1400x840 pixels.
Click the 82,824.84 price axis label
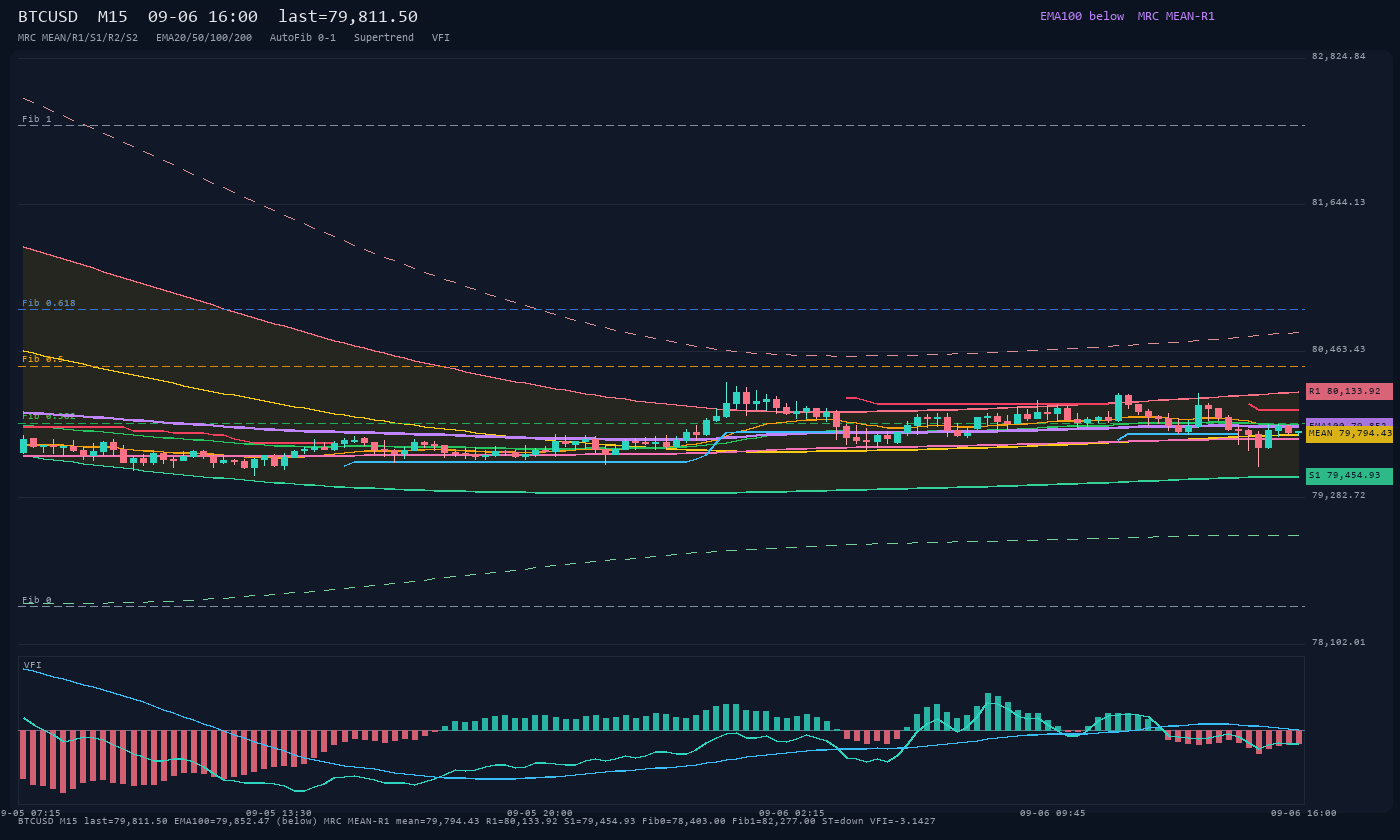point(1338,56)
